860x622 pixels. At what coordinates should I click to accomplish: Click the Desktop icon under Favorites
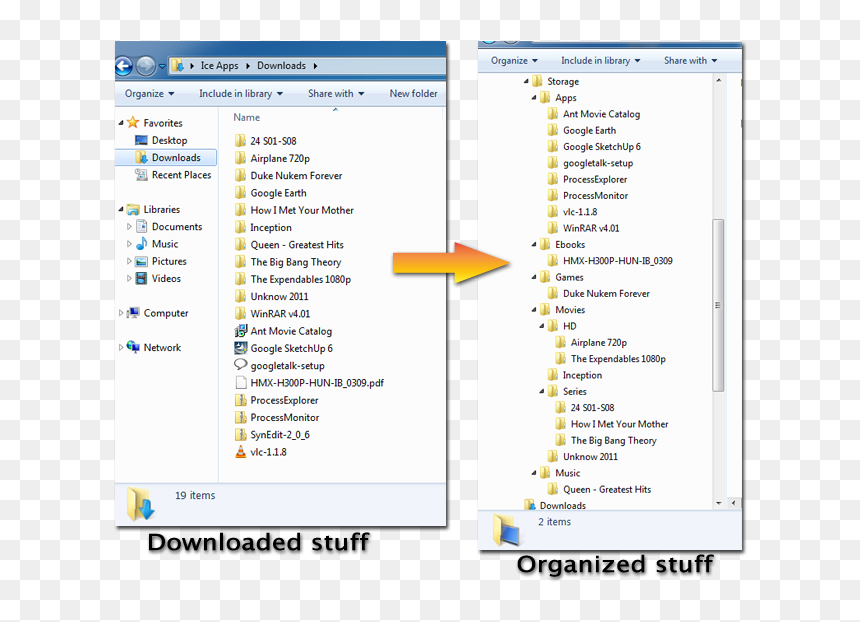141,140
